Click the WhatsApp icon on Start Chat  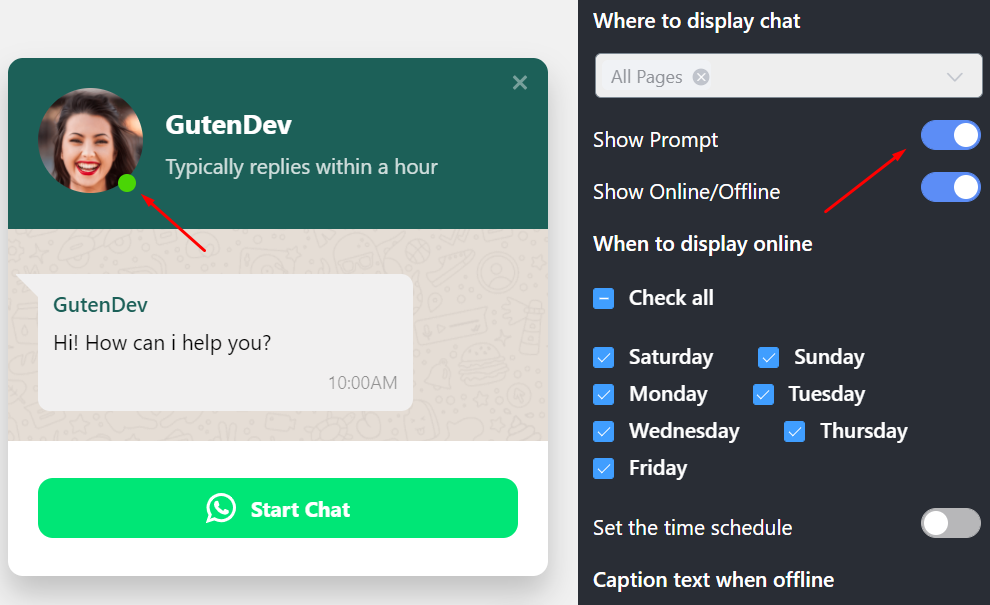point(221,508)
